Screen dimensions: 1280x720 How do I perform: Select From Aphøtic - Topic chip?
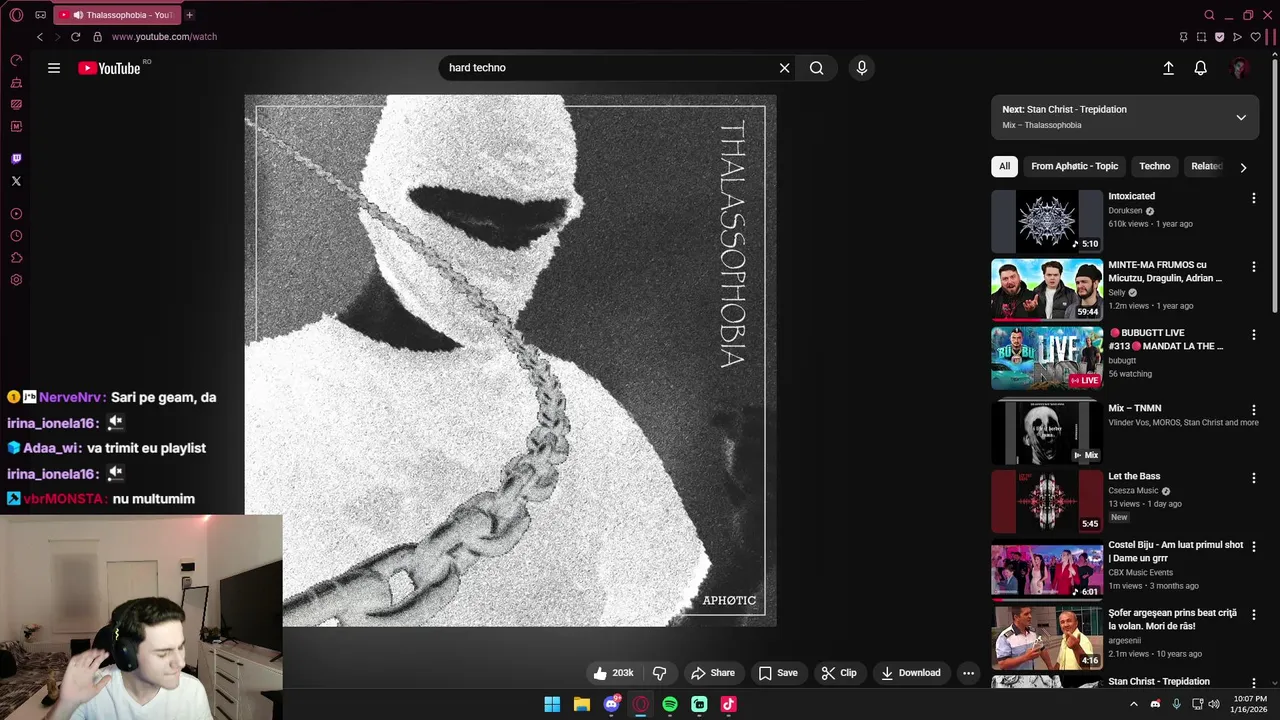(1075, 166)
